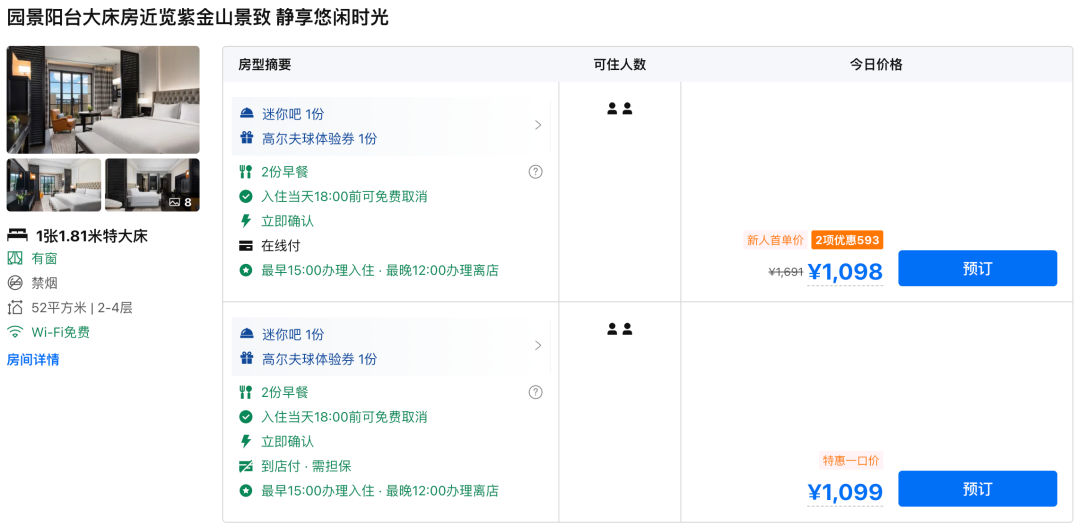Click the 2项优惠593 discount tag
The width and height of the screenshot is (1080, 527).
847,240
